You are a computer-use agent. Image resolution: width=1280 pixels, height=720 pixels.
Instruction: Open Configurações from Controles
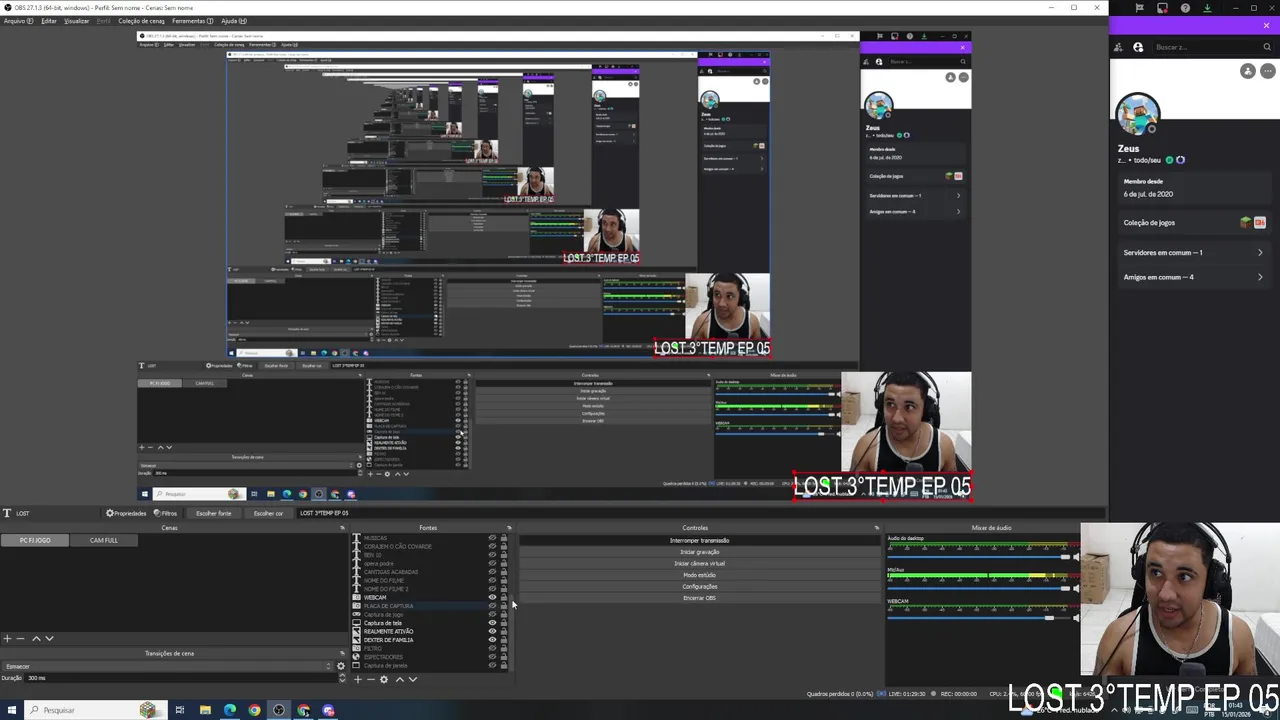[699, 586]
